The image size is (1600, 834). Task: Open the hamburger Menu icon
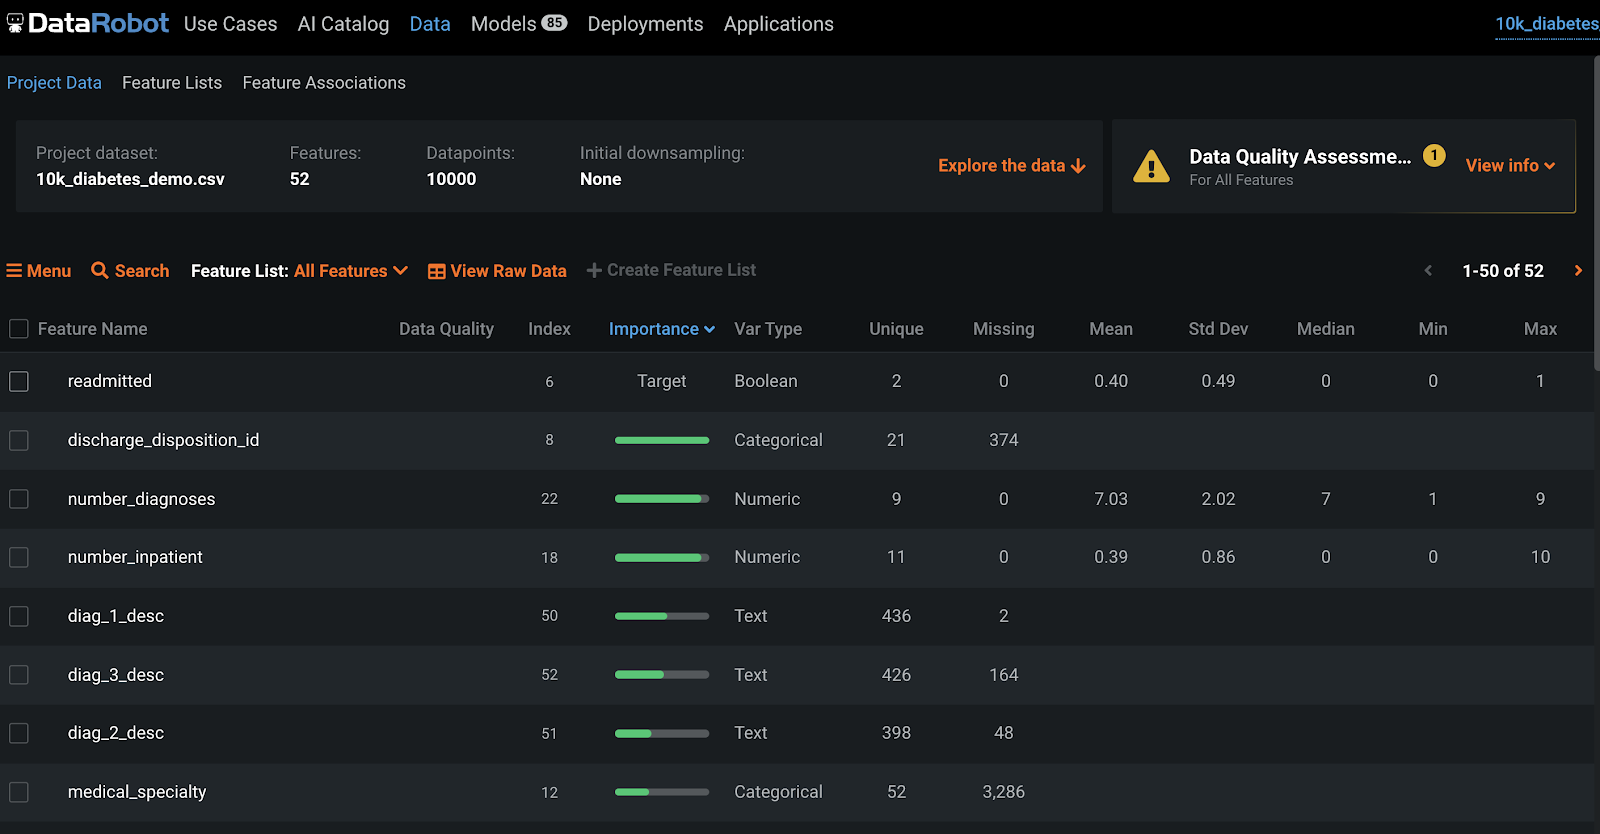[14, 271]
